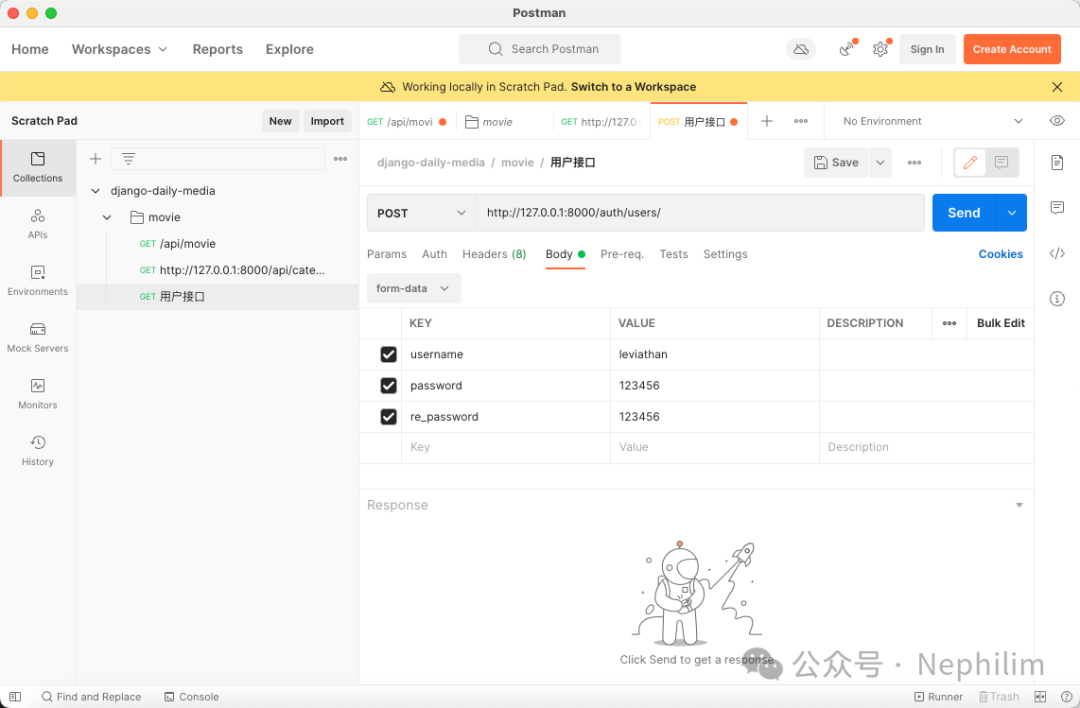This screenshot has width=1080, height=708.
Task: Select the movie folder open tab
Action: (x=503, y=122)
